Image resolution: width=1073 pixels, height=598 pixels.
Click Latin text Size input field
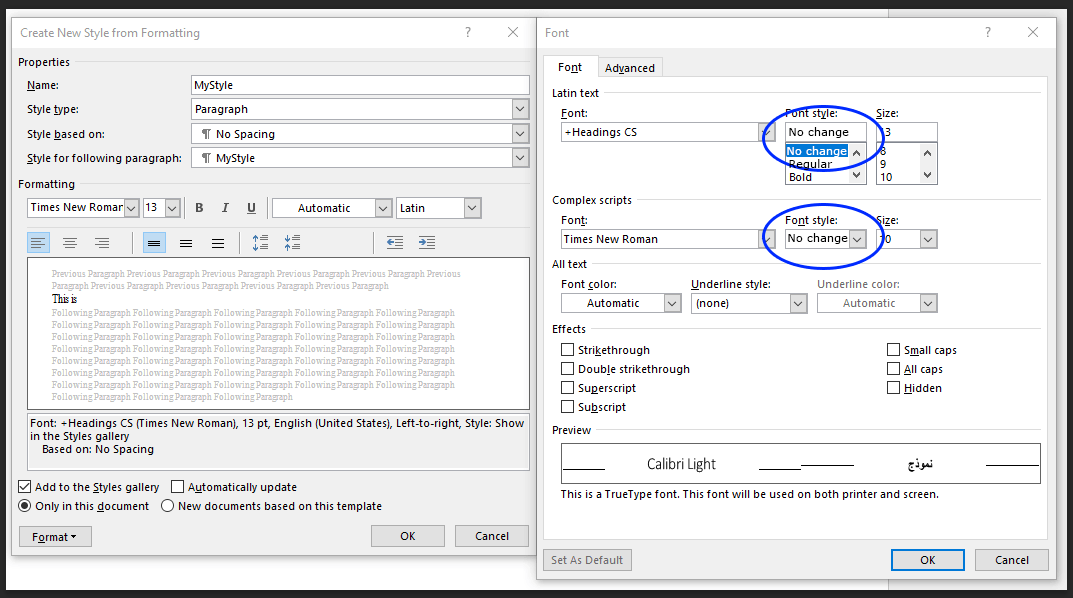coord(906,132)
